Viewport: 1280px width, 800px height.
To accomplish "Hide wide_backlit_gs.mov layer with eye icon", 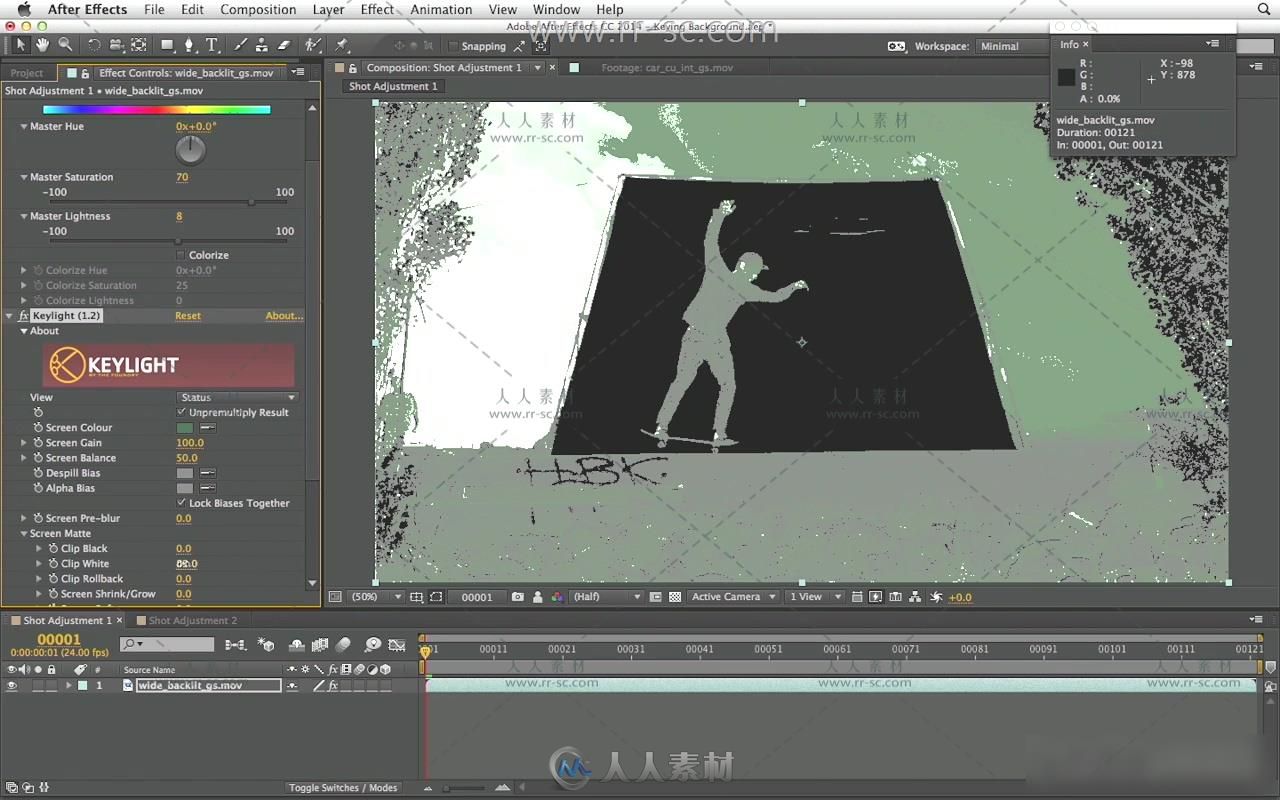I will [12, 686].
